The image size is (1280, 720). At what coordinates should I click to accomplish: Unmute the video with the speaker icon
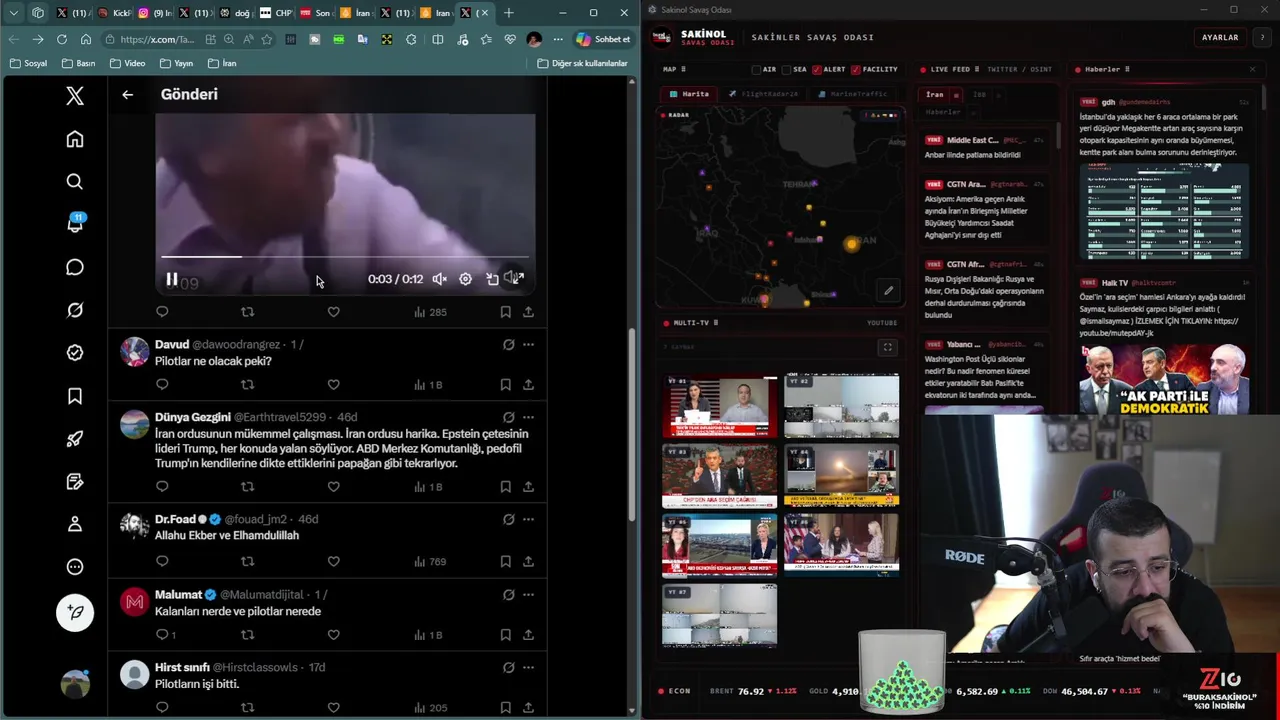click(439, 279)
